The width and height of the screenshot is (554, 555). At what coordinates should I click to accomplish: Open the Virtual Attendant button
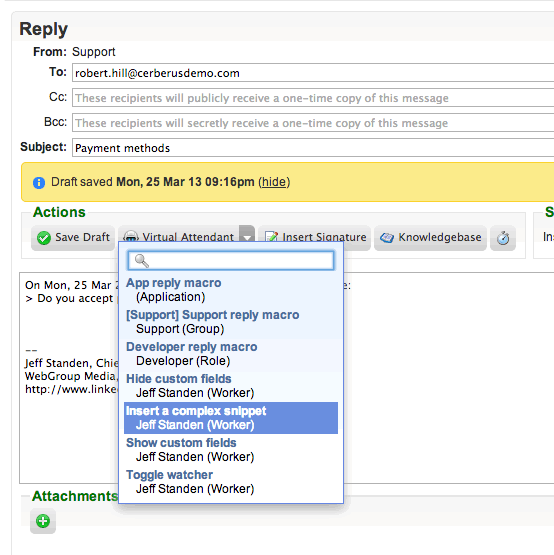pyautogui.click(x=179, y=234)
